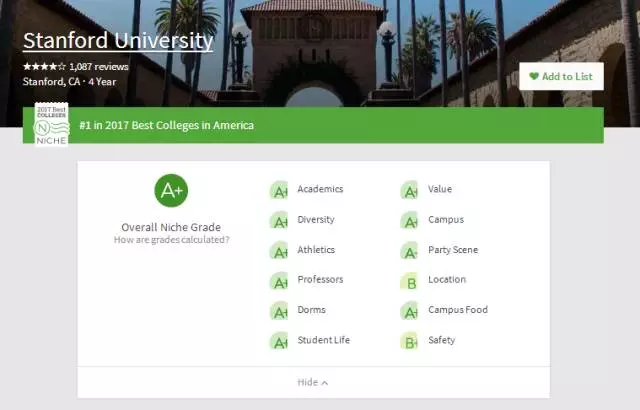Open 'How are grades calculated?' link
The height and width of the screenshot is (410, 640).
[171, 240]
